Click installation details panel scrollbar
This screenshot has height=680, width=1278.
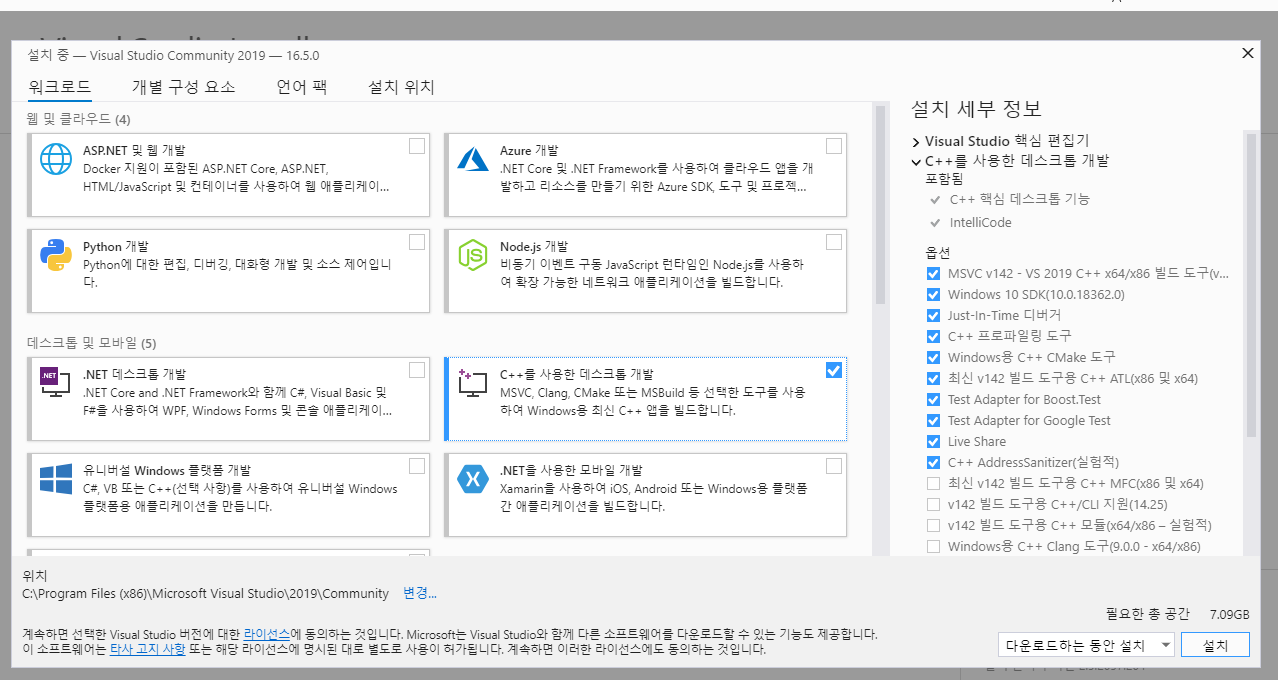coord(1251,285)
